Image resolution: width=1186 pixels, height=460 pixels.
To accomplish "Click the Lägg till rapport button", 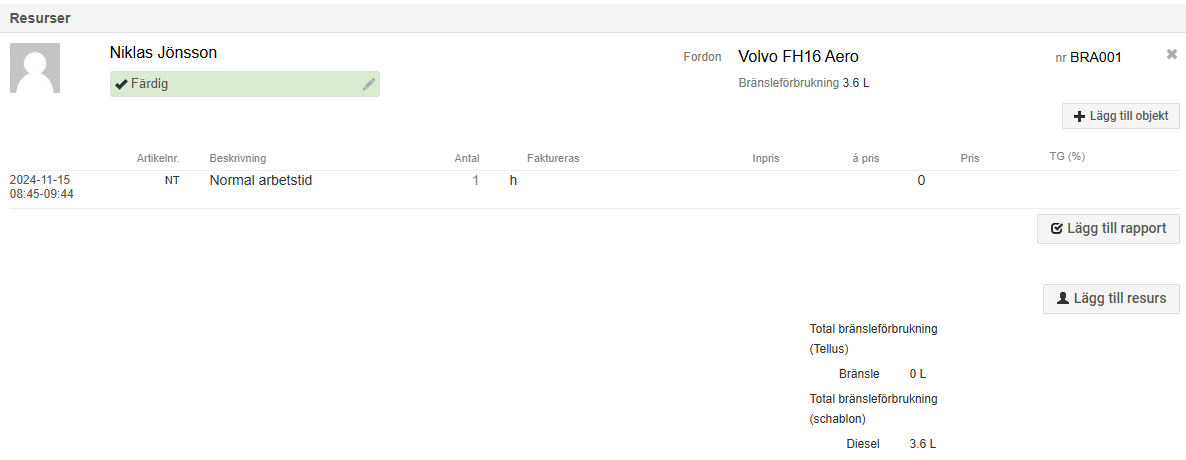I will tap(1107, 228).
